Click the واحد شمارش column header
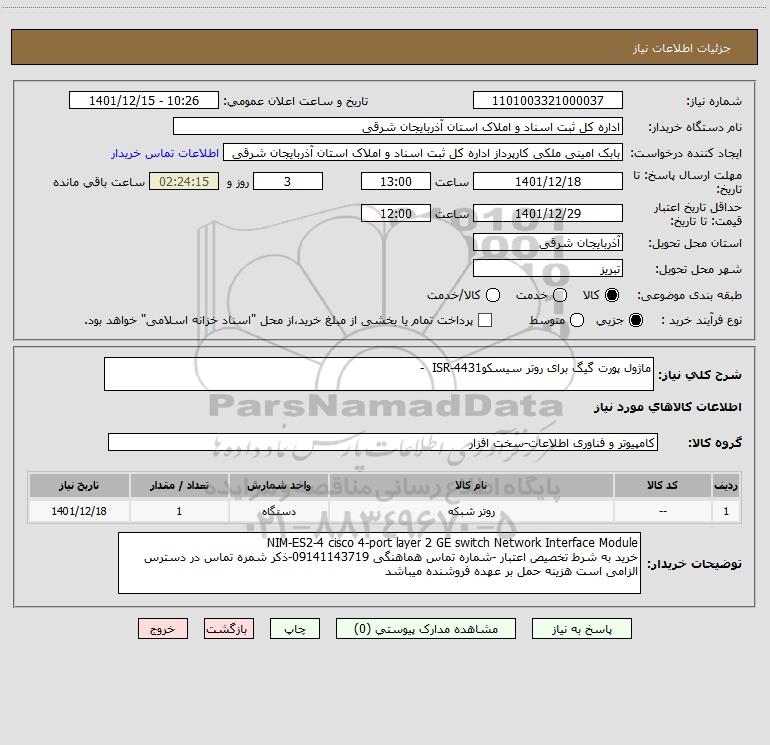This screenshot has height=745, width=770. pos(278,485)
